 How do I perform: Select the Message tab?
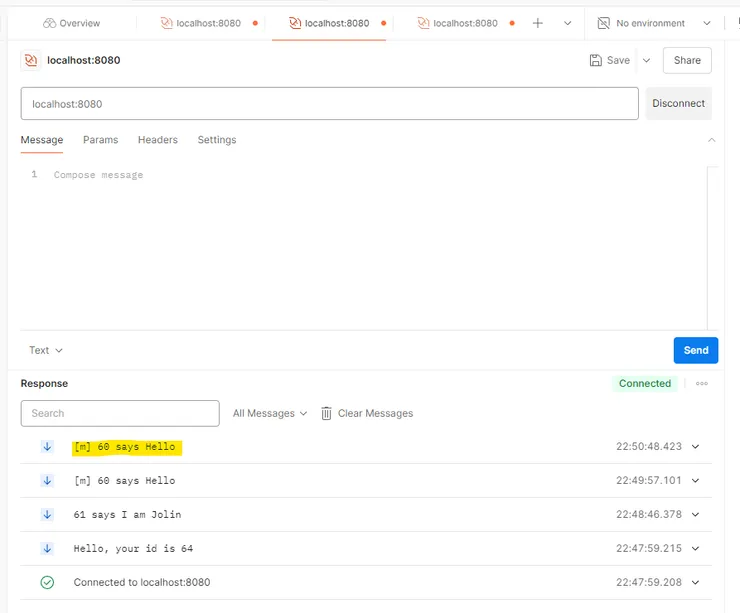pyautogui.click(x=42, y=140)
